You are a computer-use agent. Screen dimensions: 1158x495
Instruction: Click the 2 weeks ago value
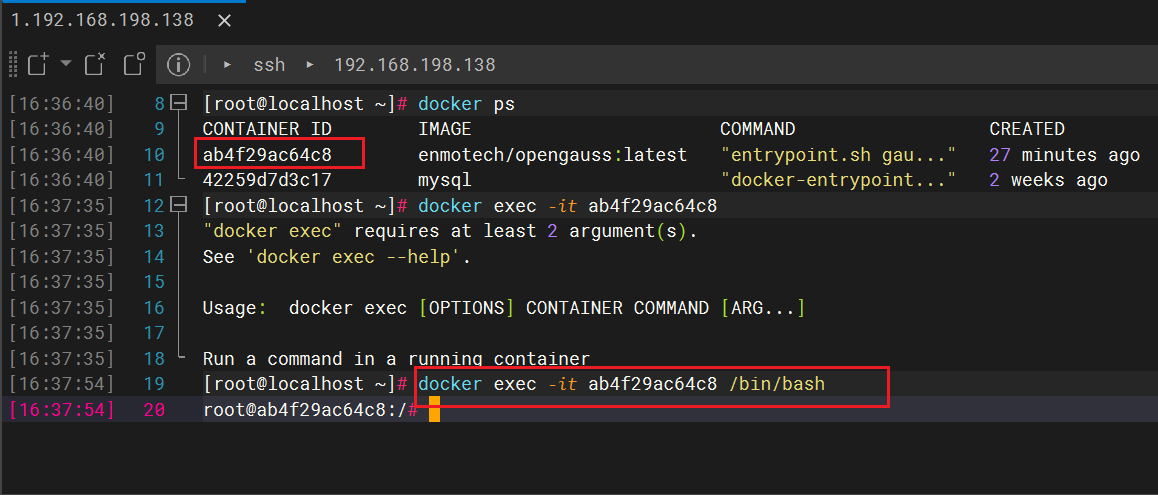[1048, 180]
